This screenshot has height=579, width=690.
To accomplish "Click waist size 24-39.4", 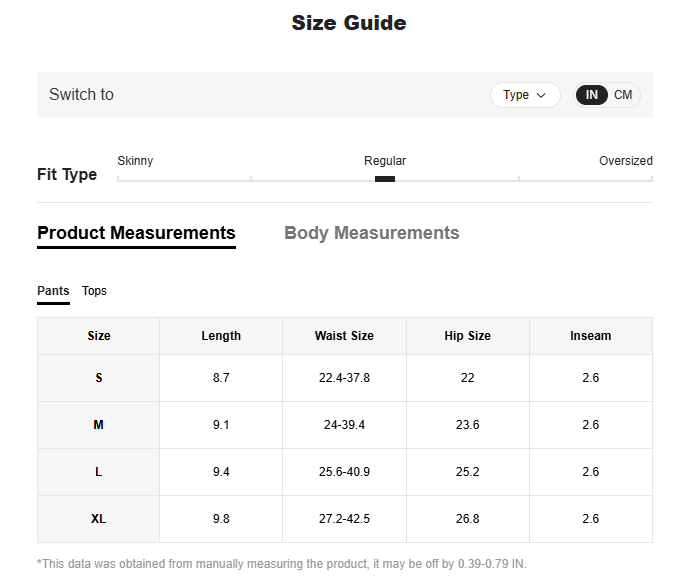I will [x=344, y=425].
